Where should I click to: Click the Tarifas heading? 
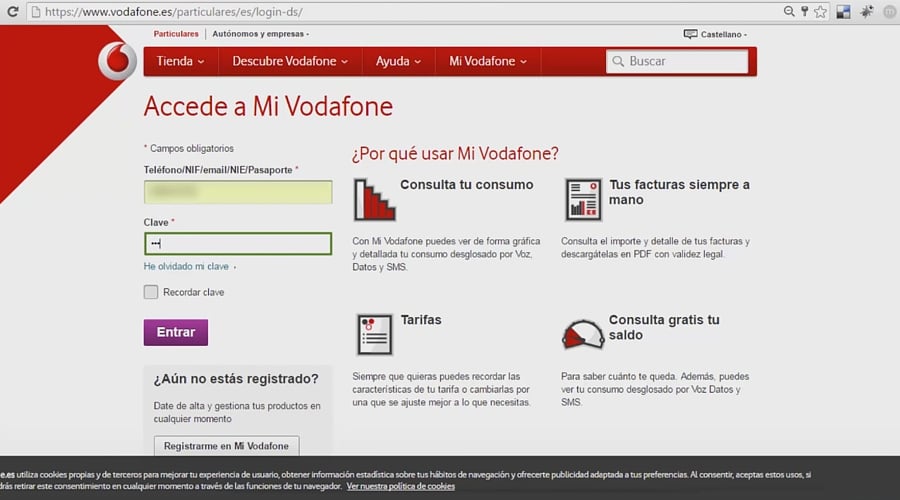(421, 320)
